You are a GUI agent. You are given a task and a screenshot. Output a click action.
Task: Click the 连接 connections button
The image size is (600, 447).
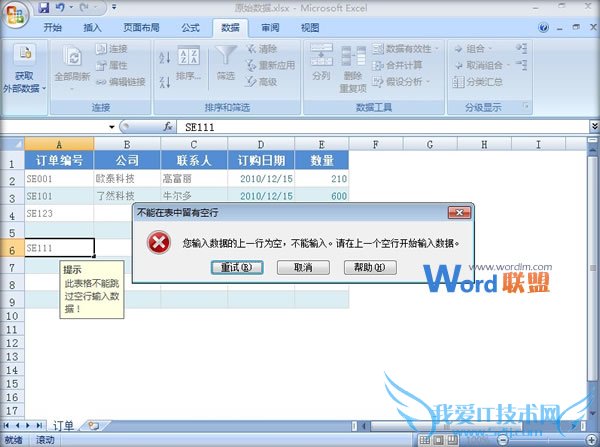point(111,49)
